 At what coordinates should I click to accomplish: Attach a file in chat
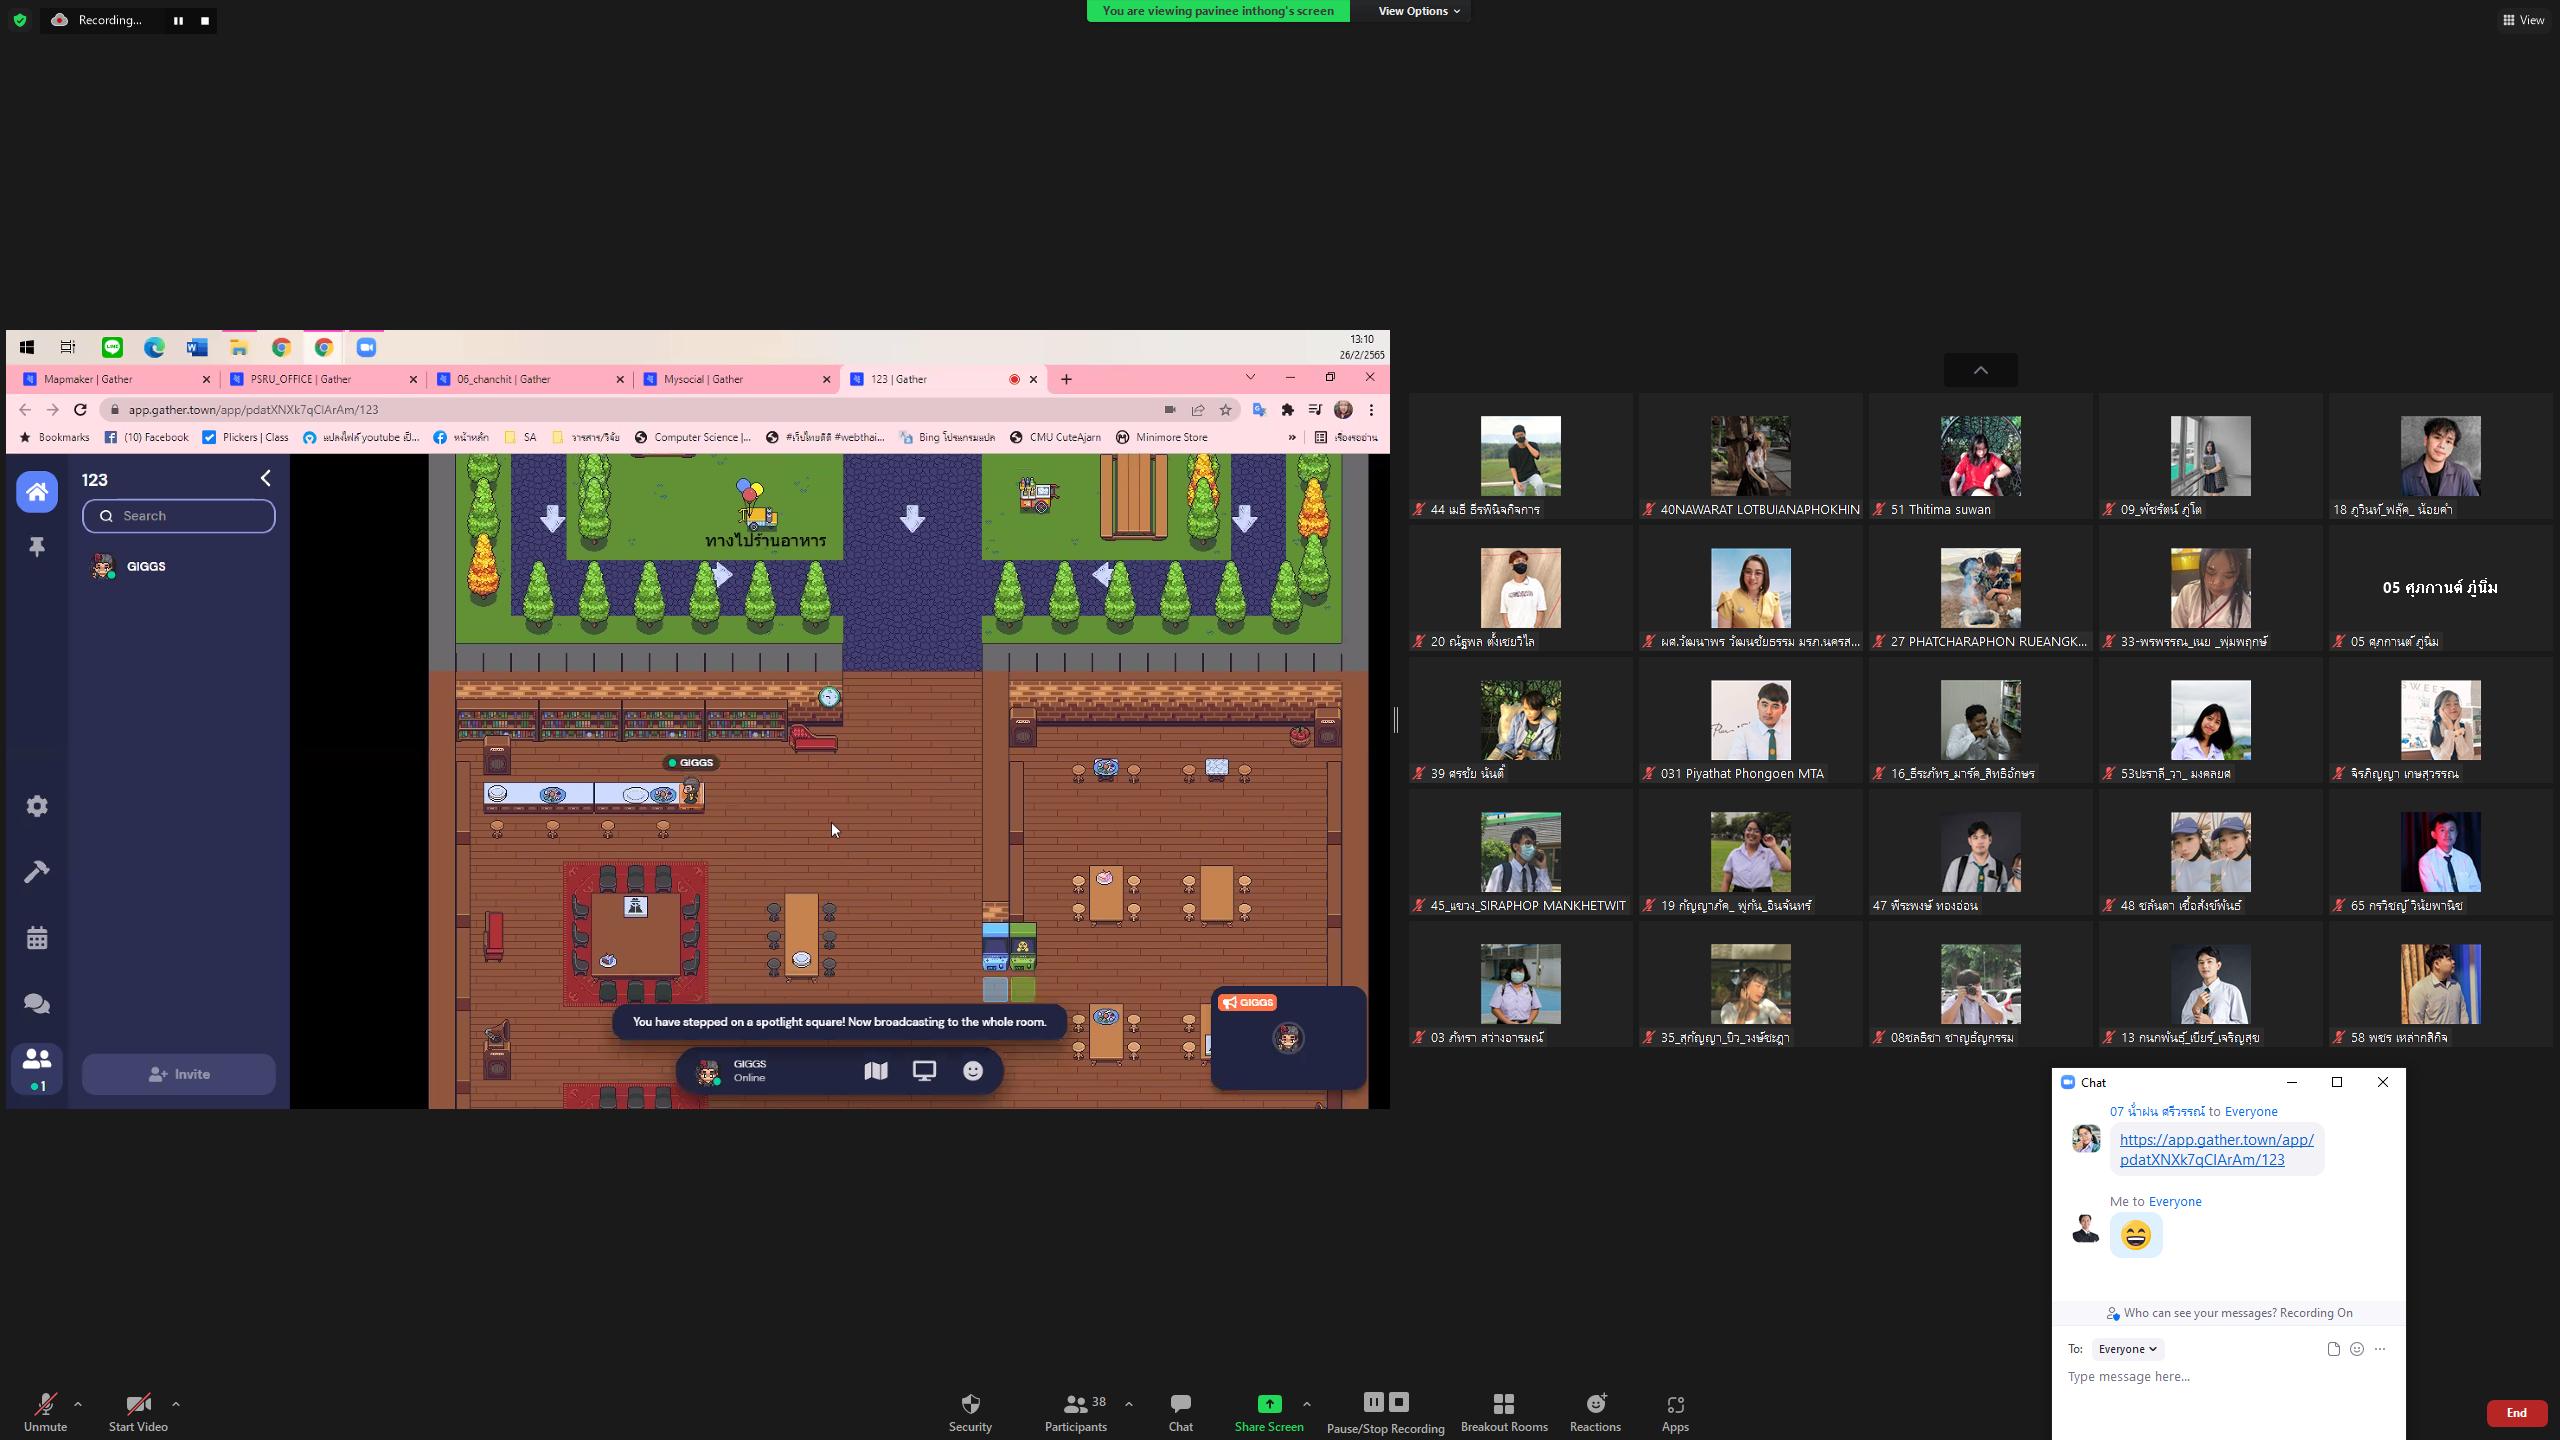[2333, 1349]
